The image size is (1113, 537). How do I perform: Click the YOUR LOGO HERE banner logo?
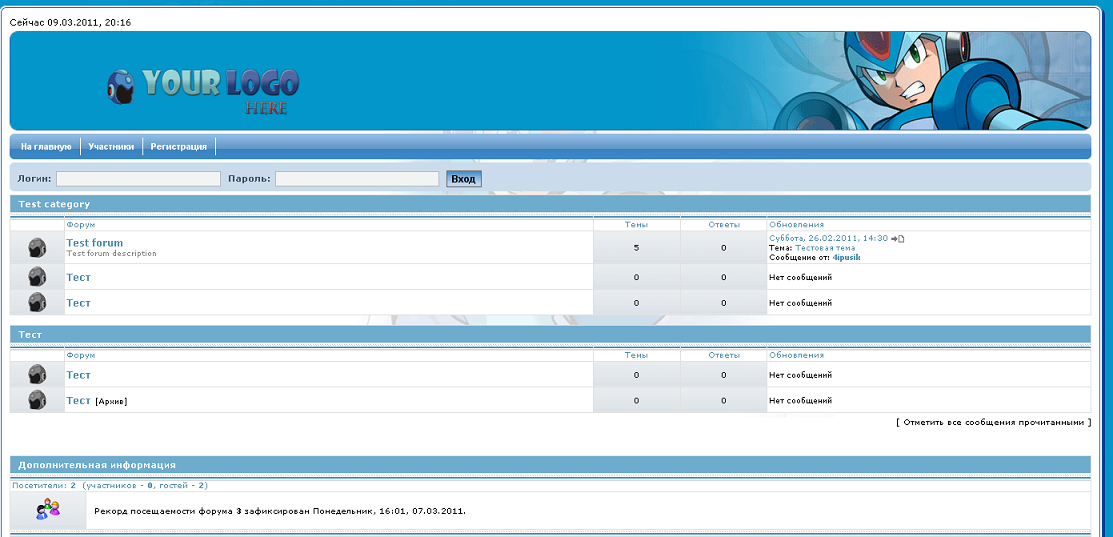coord(203,91)
